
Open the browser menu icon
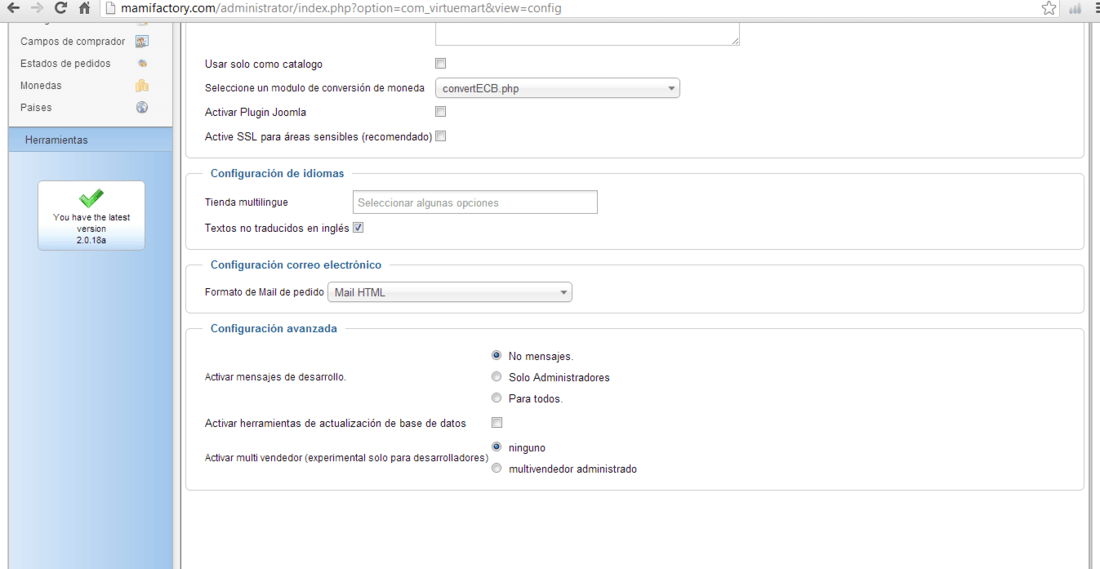(x=1096, y=8)
